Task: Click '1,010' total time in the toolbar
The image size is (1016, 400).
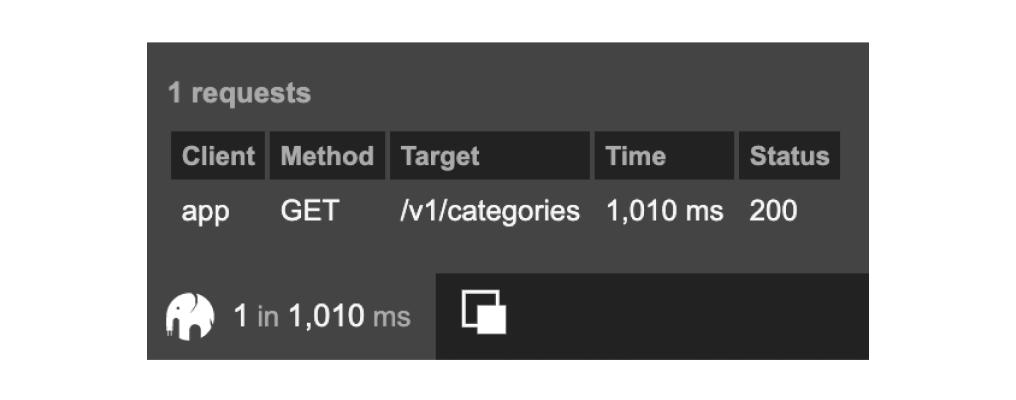Action: coord(326,317)
